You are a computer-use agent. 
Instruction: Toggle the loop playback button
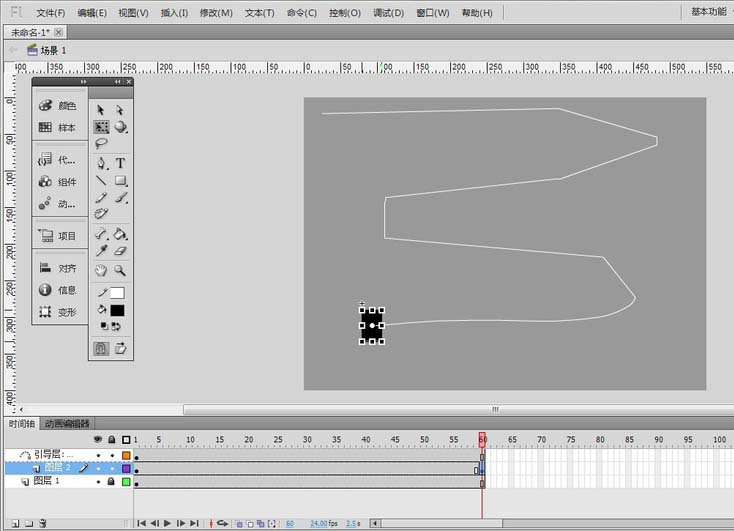pyautogui.click(x=222, y=524)
